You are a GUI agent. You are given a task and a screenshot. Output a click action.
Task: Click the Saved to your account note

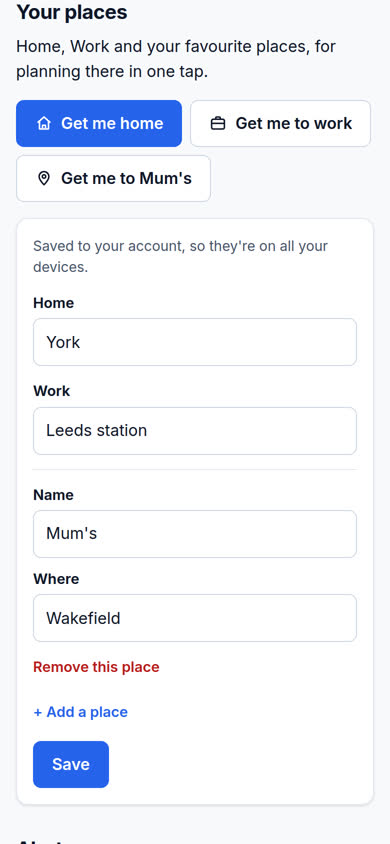point(180,257)
